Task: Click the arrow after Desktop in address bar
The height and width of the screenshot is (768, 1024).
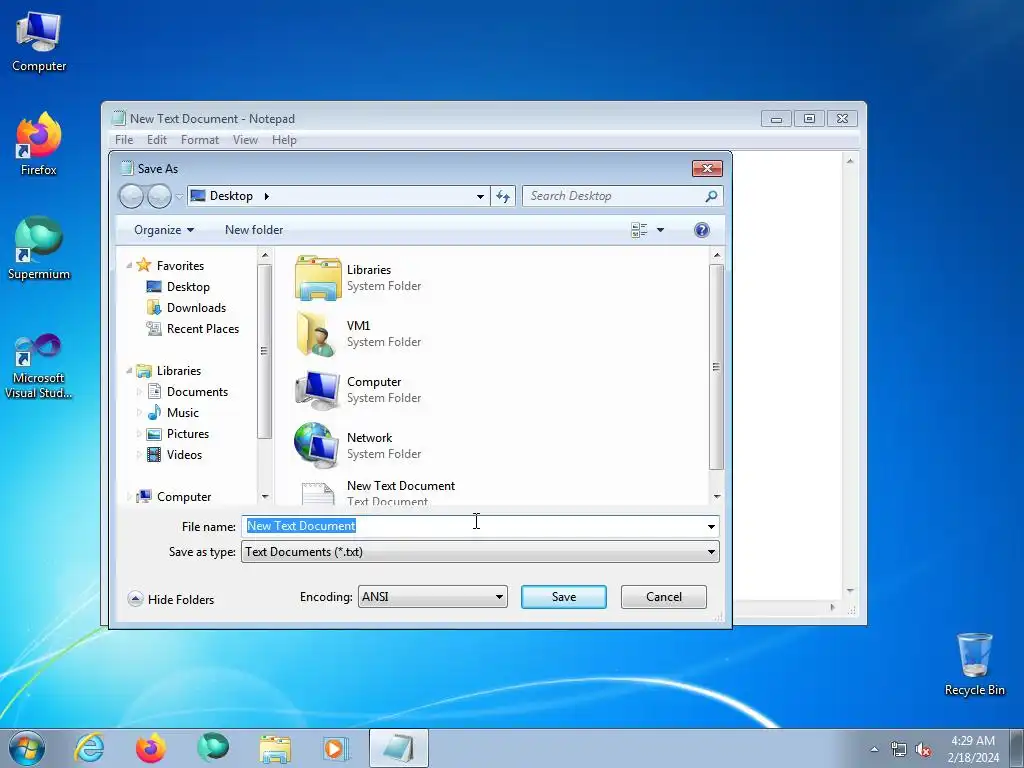Action: coord(266,196)
